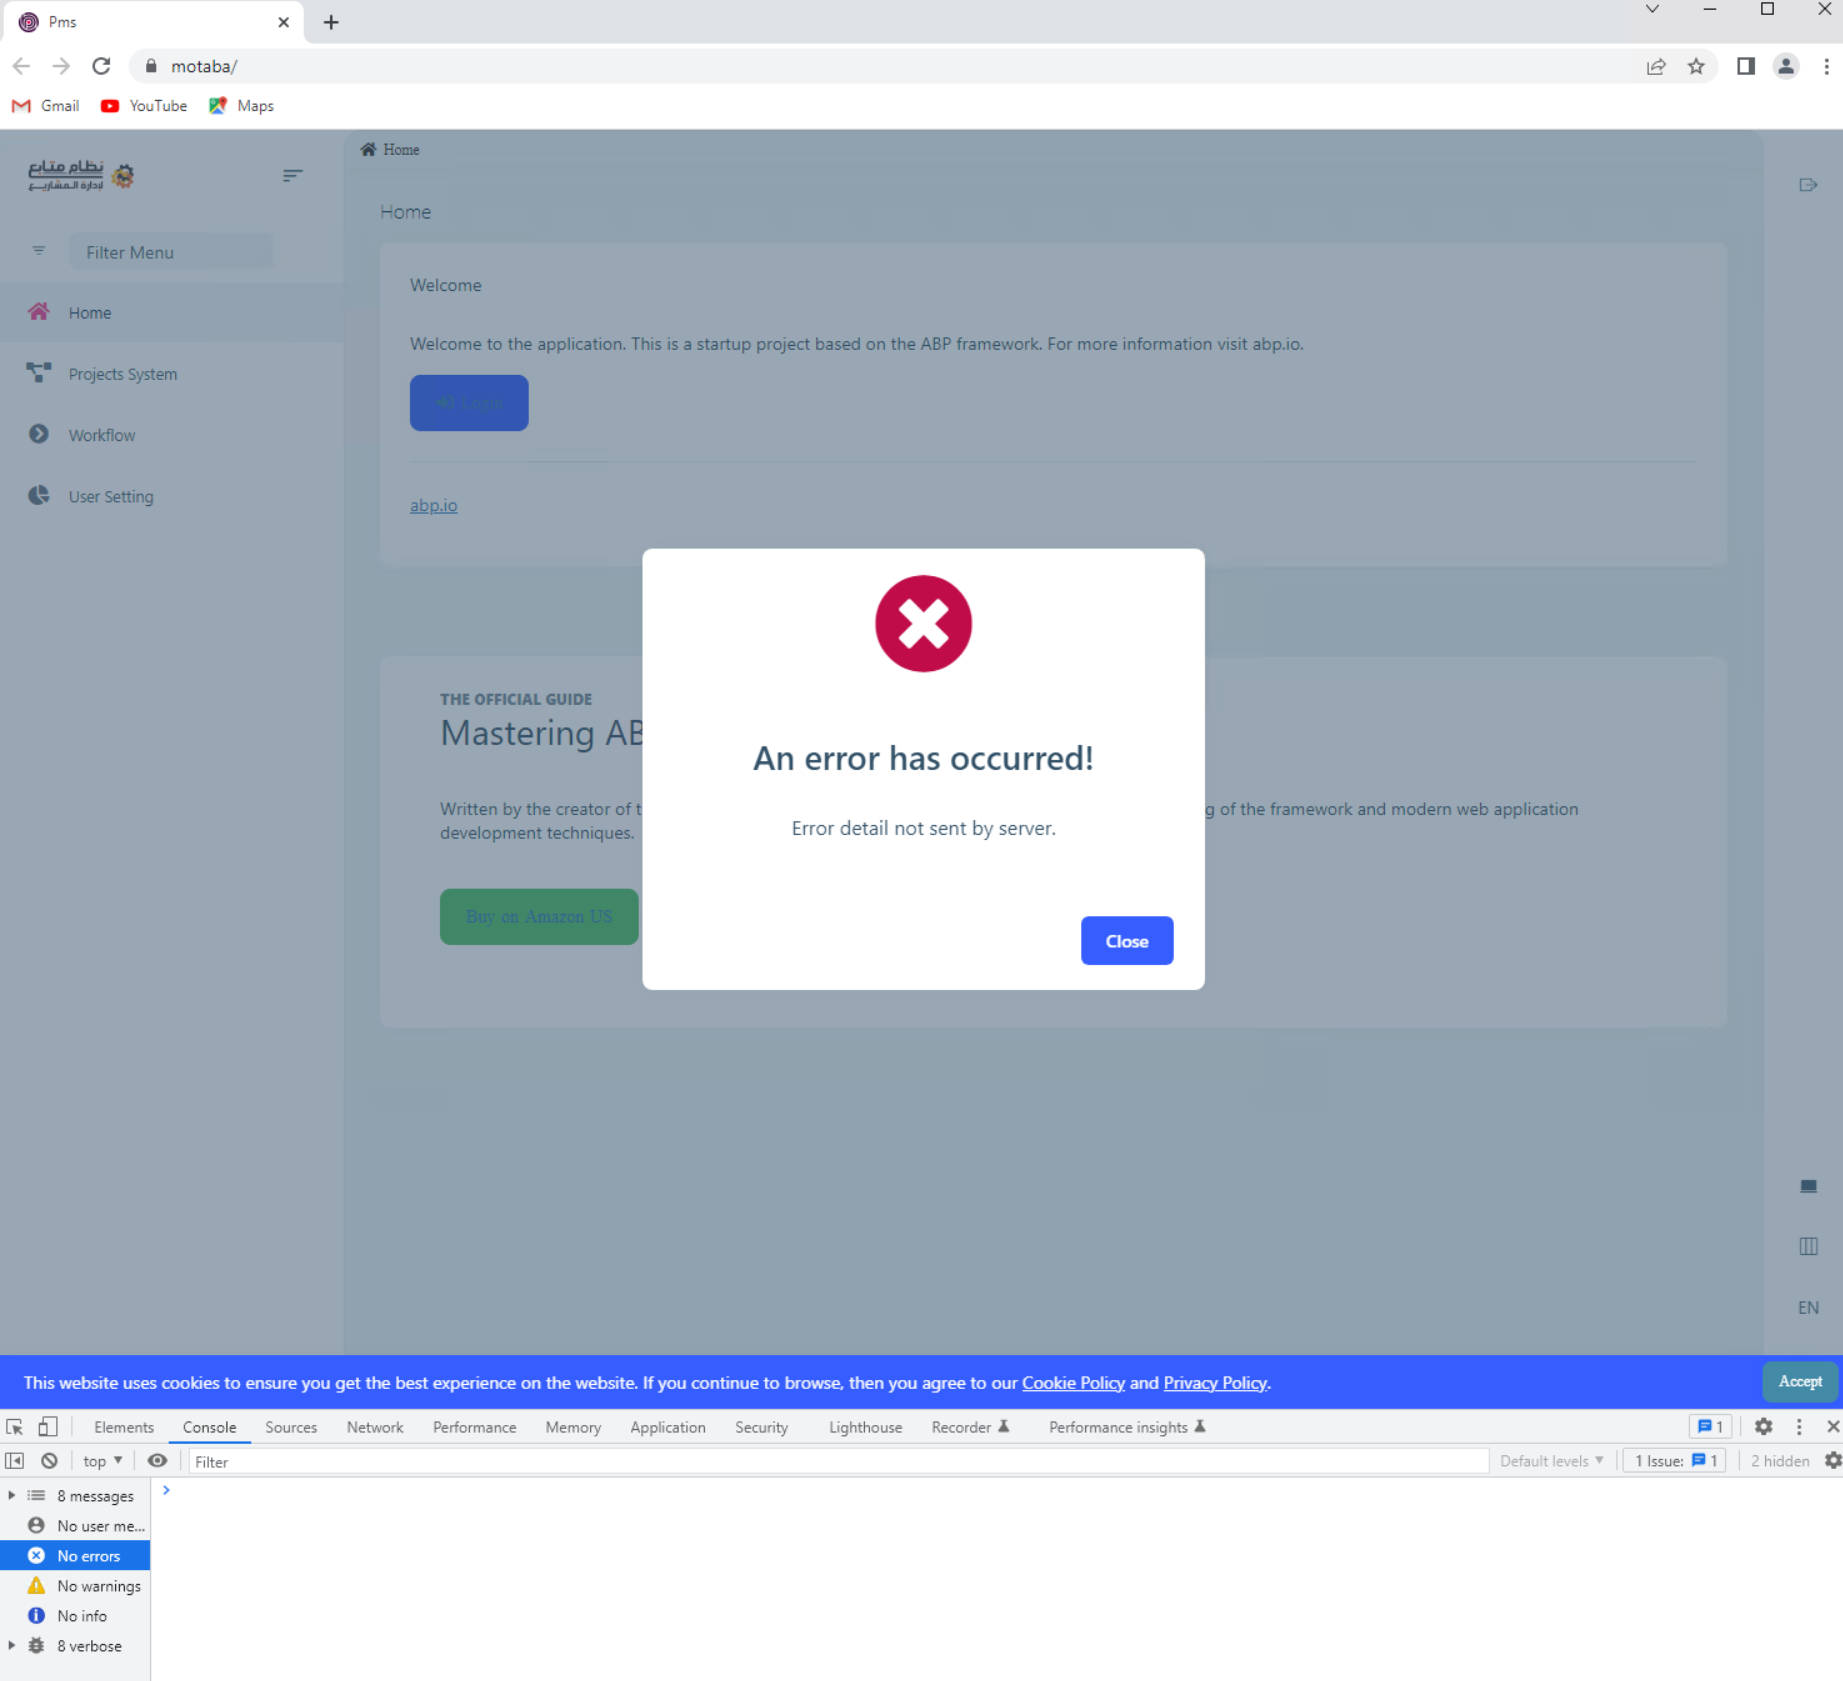
Task: Switch to the Lighthouse tab
Action: pos(865,1427)
